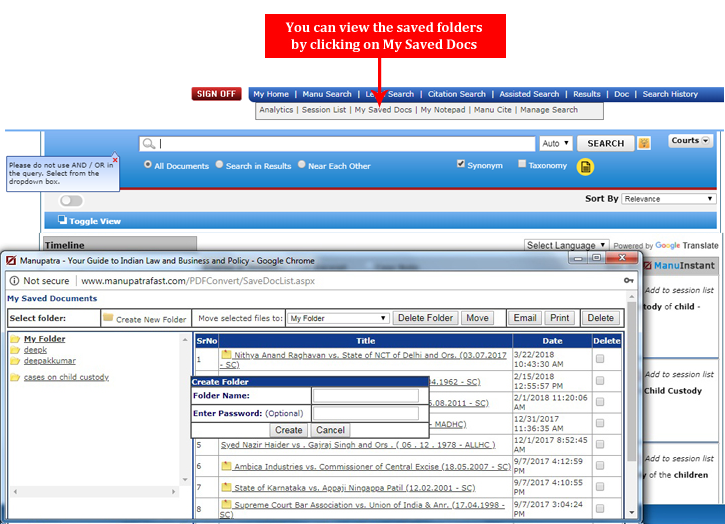The height and width of the screenshot is (524, 725).
Task: Click the magnifier icon in search box
Action: click(x=149, y=144)
